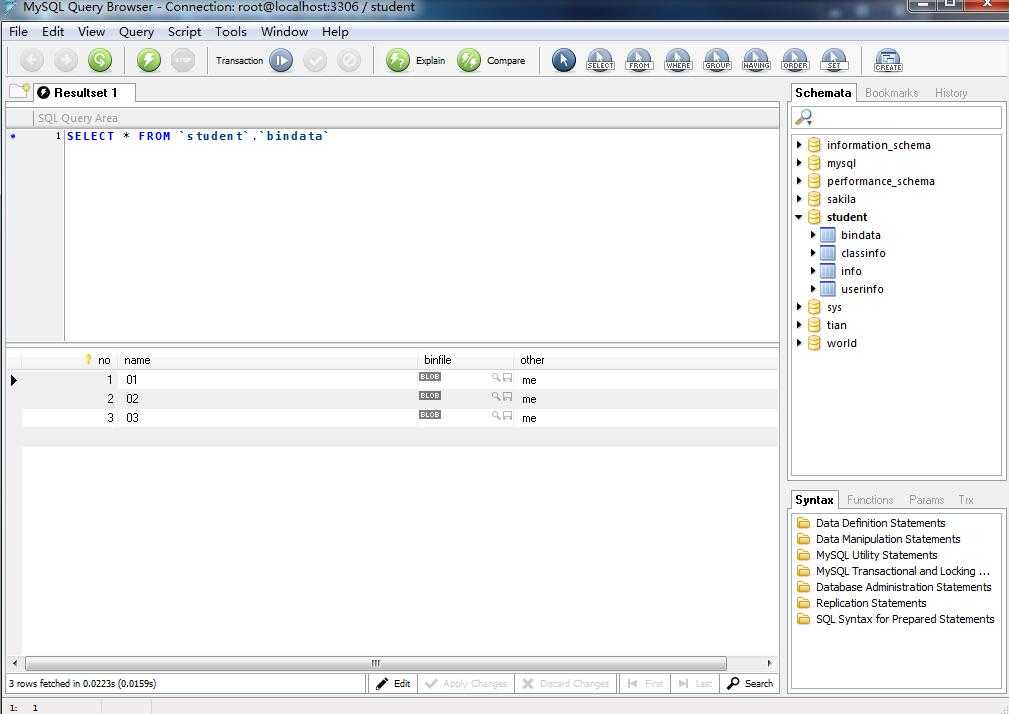Click the Search button below results
The height and width of the screenshot is (714, 1009).
(x=750, y=683)
